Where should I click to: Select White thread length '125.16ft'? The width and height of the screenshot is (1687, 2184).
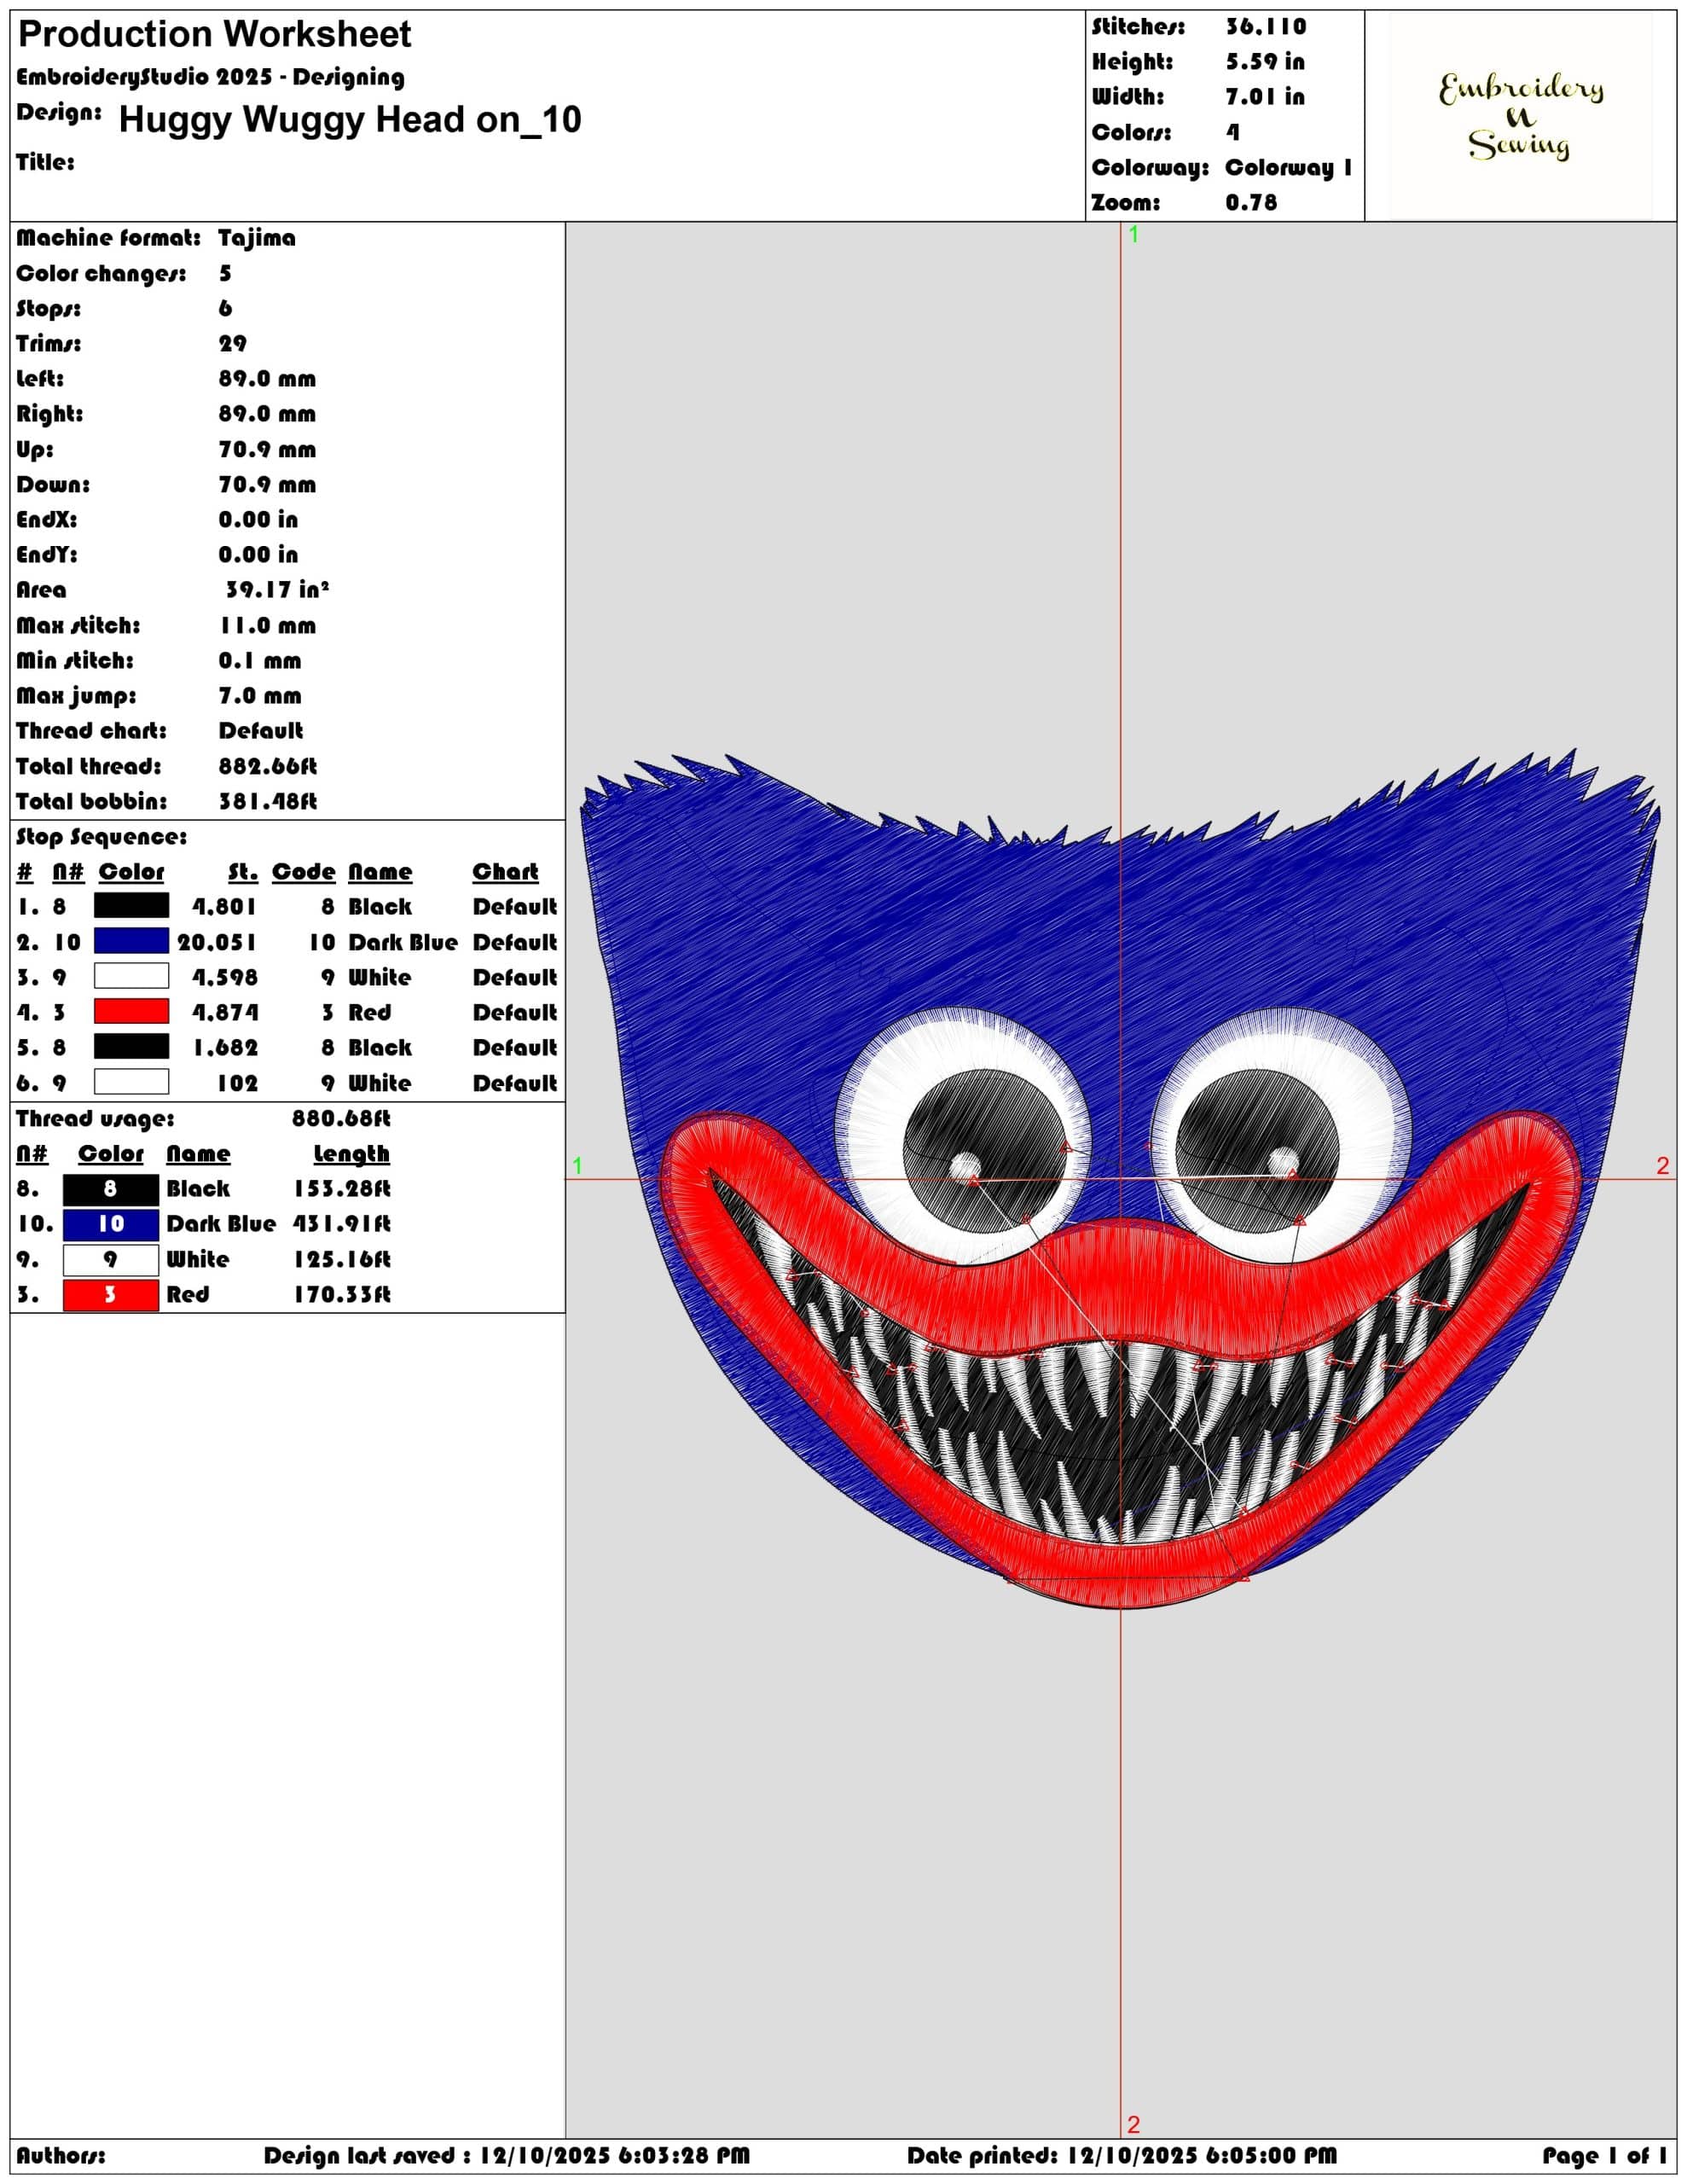pos(342,1260)
